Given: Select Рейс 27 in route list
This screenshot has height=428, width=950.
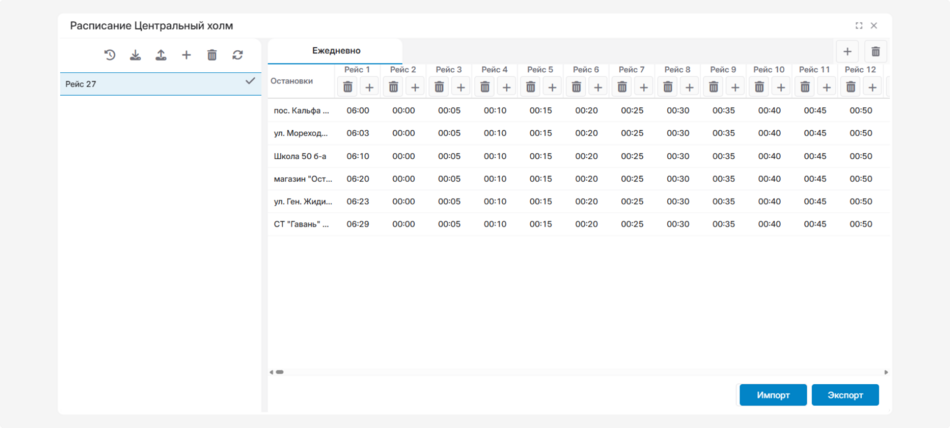Looking at the screenshot, I should tap(150, 84).
